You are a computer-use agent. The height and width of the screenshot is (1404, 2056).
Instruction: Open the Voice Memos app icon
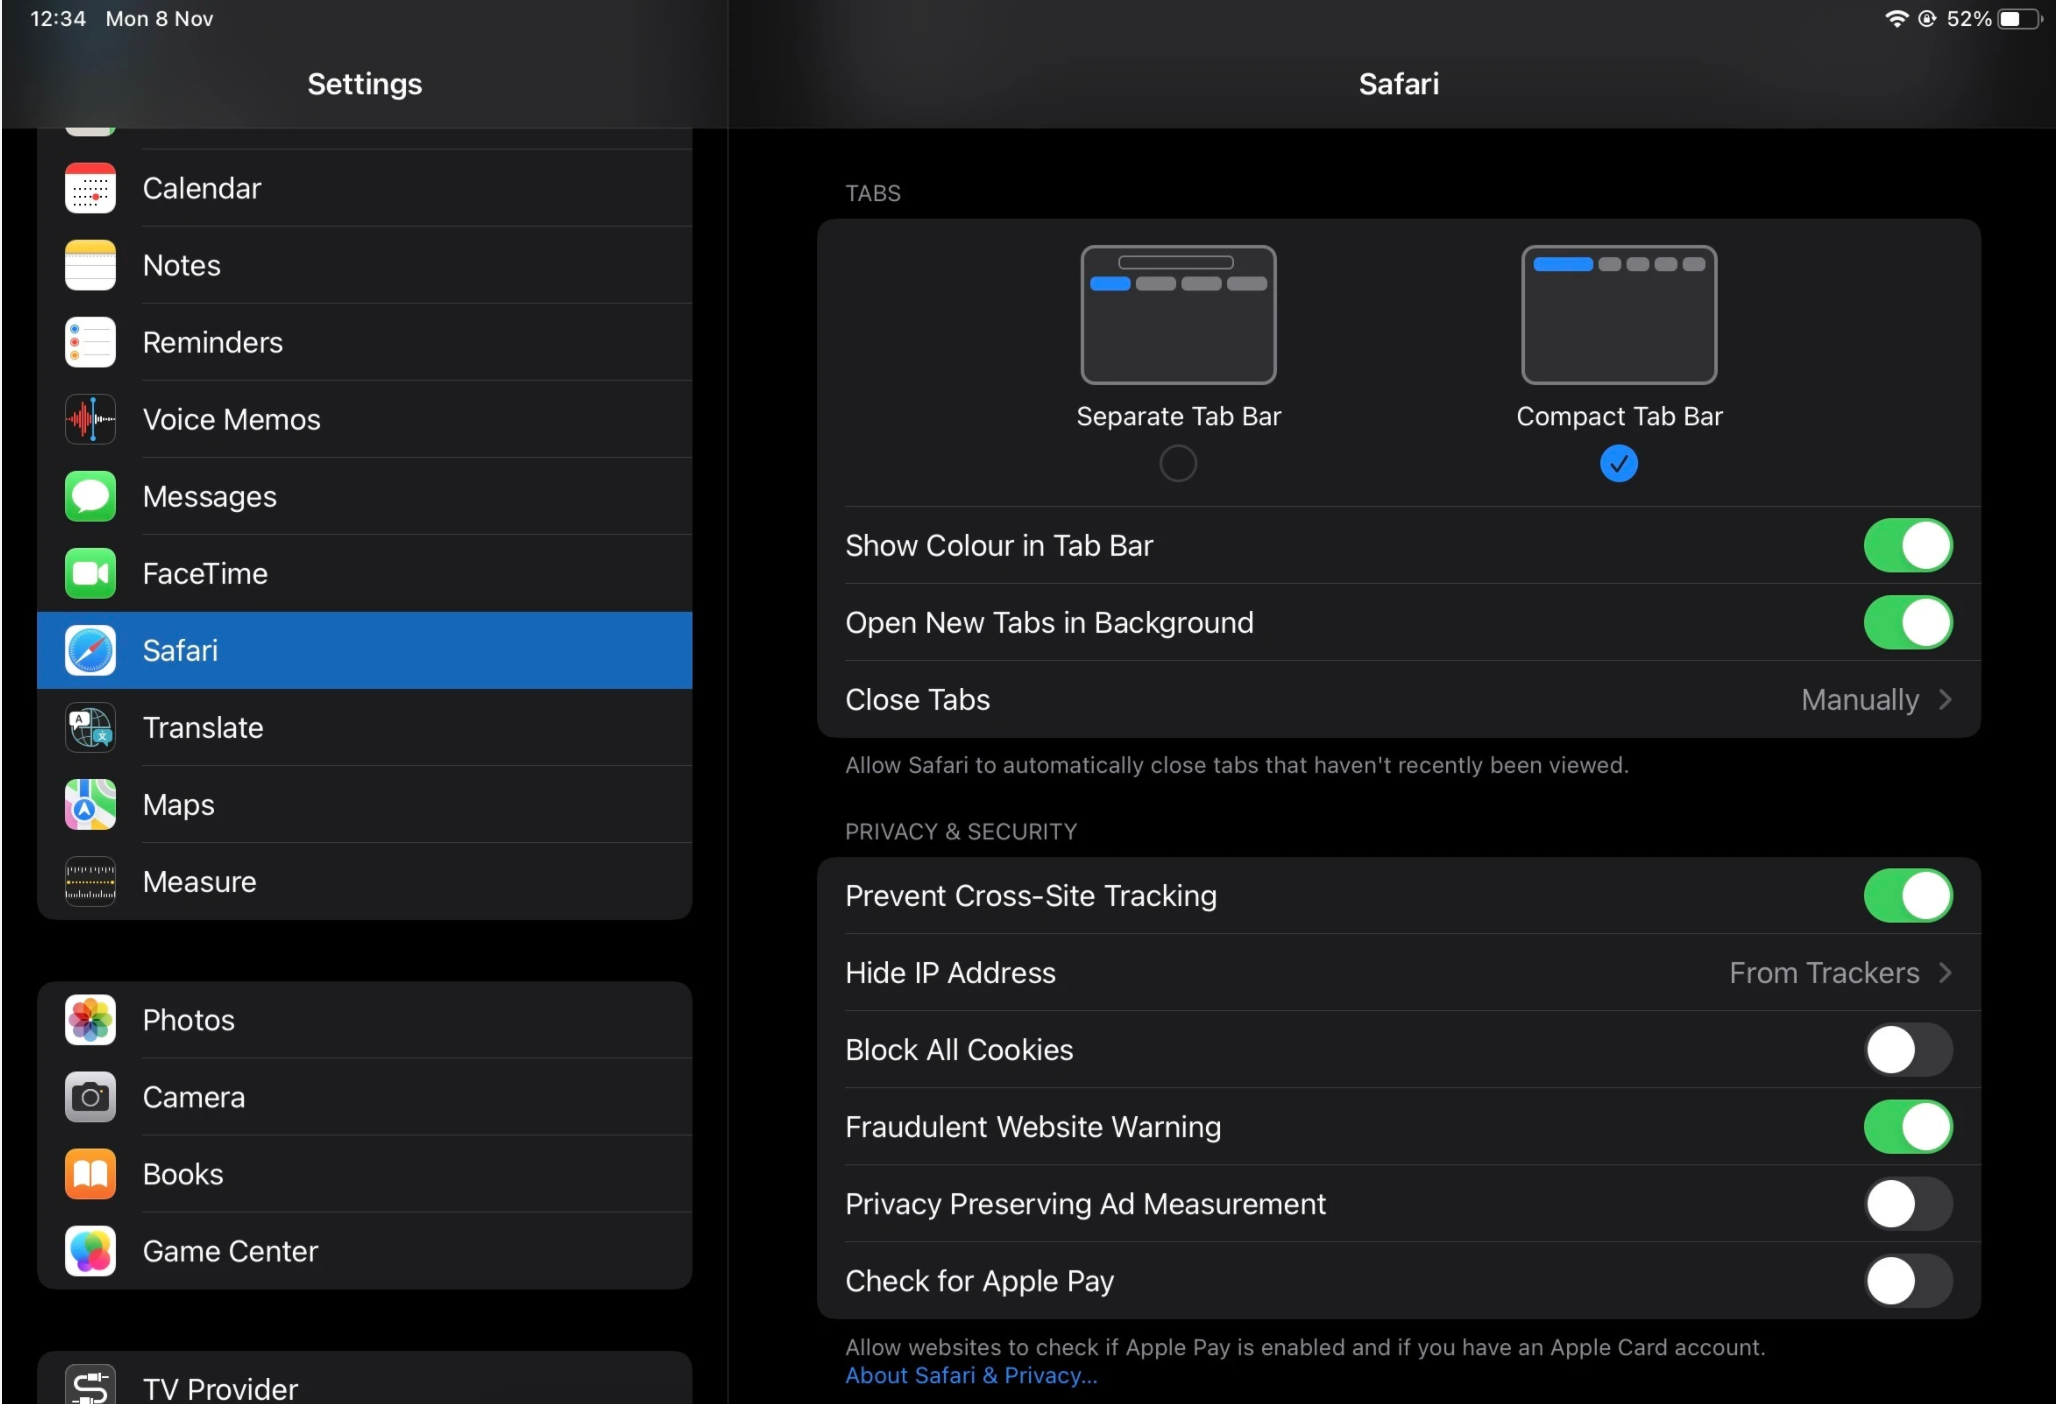pyautogui.click(x=90, y=420)
